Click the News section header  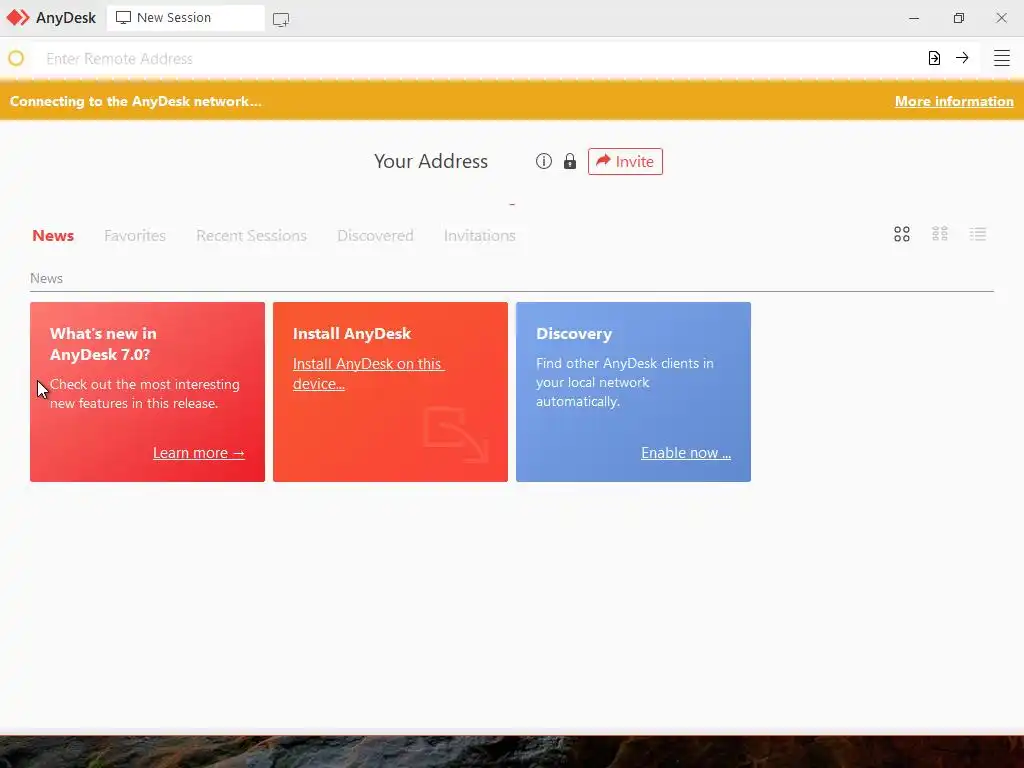pos(46,278)
